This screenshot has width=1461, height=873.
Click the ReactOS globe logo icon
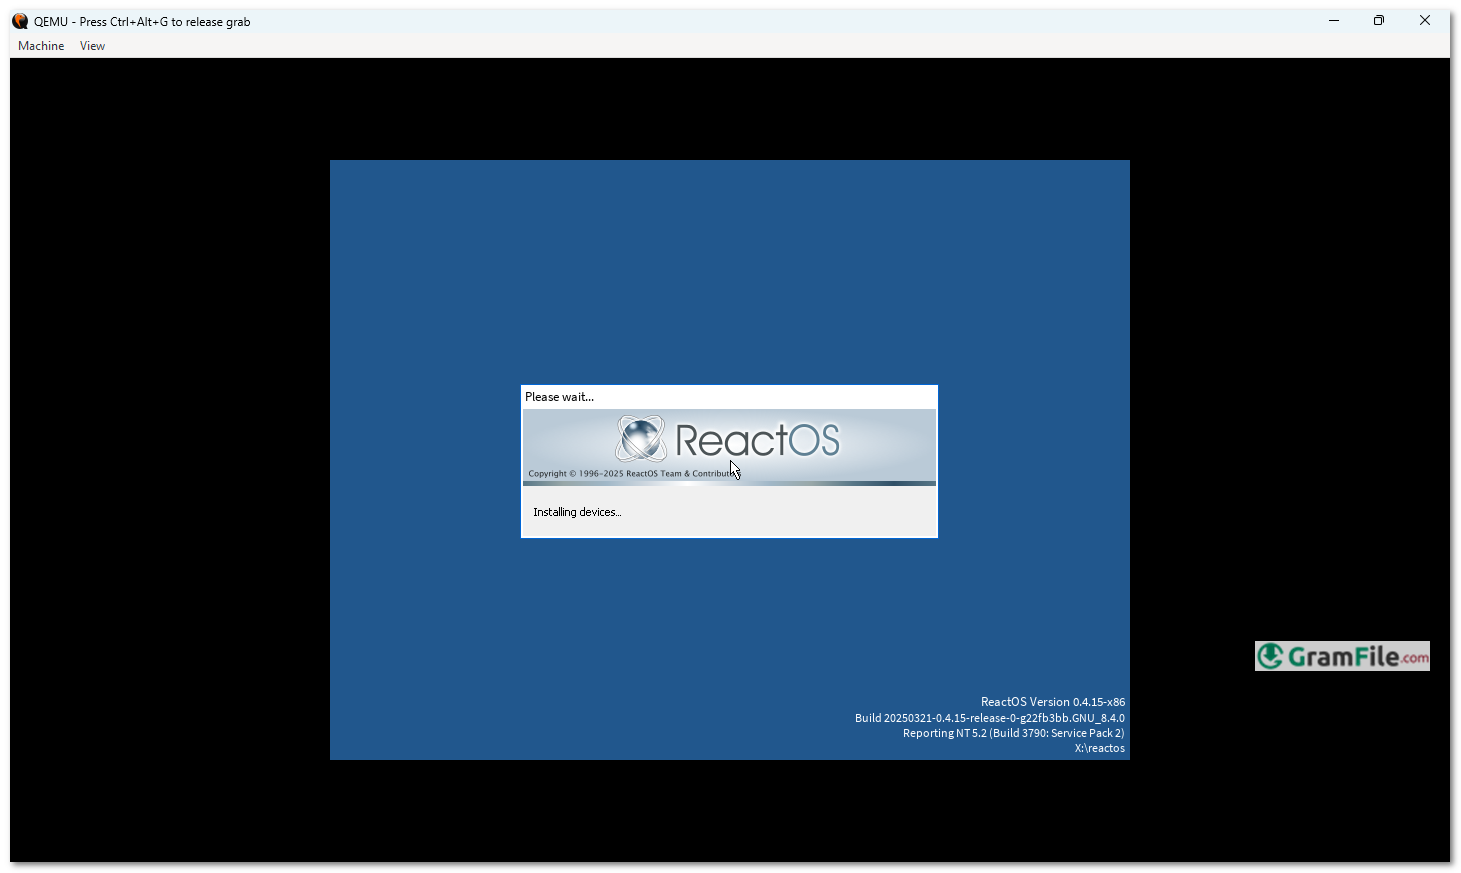coord(641,438)
